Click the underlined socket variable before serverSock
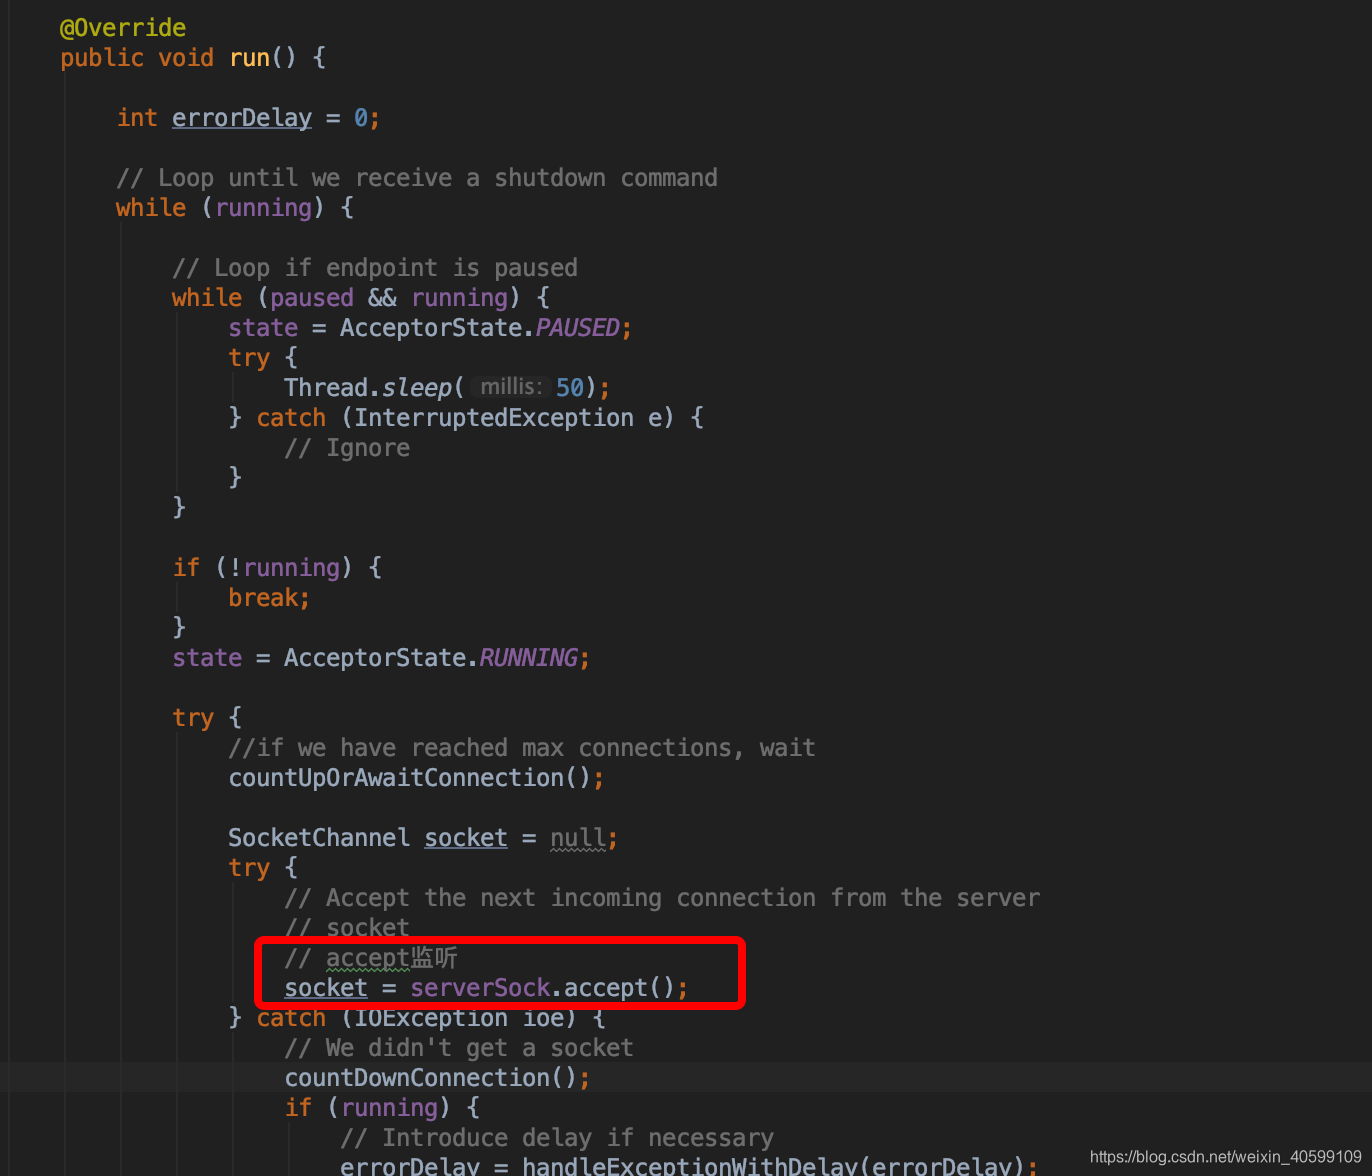Viewport: 1372px width, 1176px height. tap(326, 988)
